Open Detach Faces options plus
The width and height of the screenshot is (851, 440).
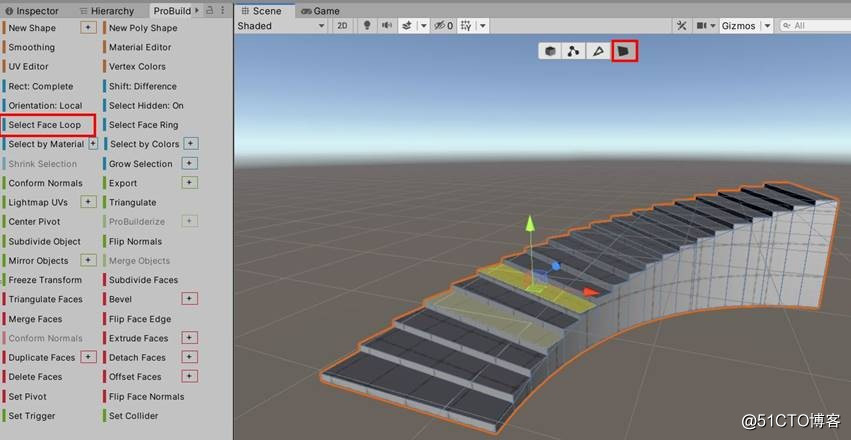[189, 357]
